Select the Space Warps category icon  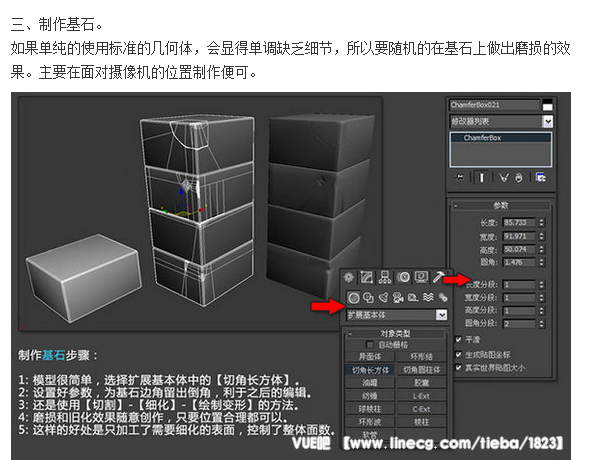point(428,298)
